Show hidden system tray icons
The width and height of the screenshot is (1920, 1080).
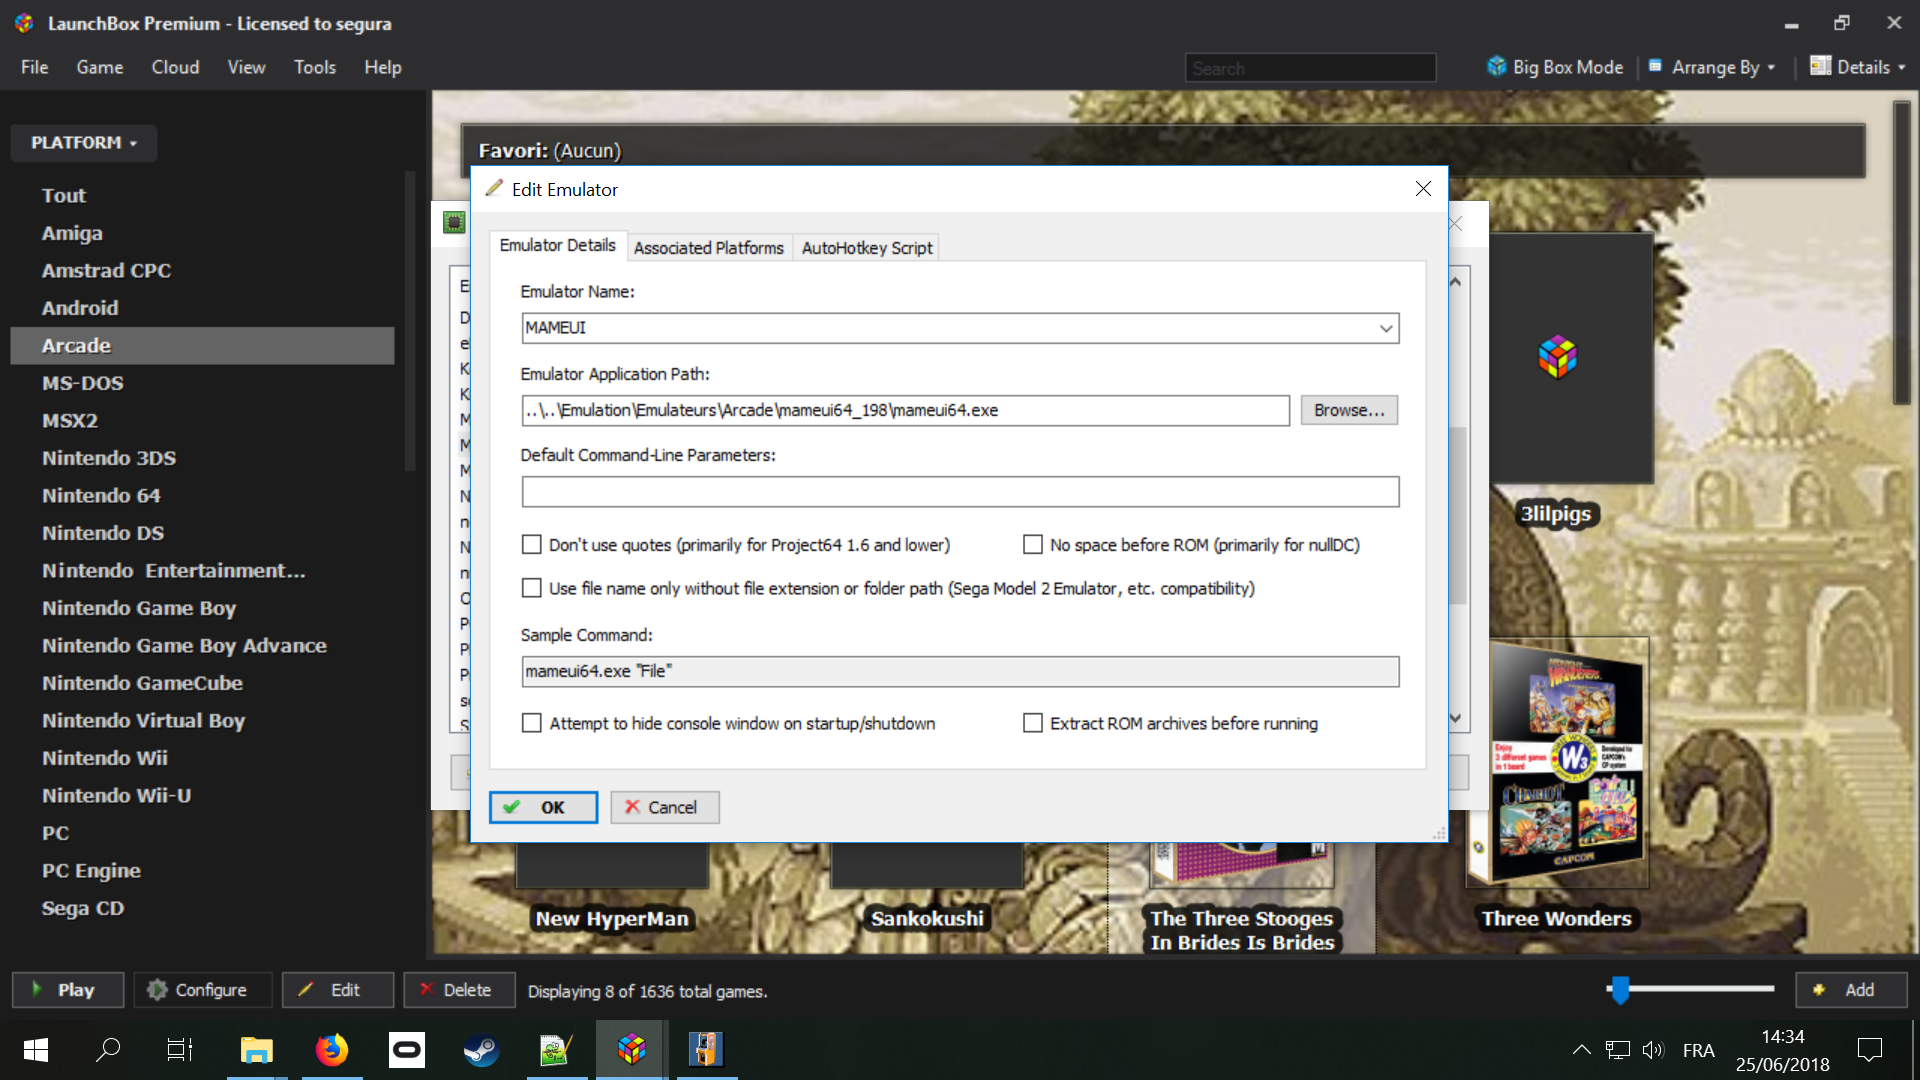[1581, 1050]
